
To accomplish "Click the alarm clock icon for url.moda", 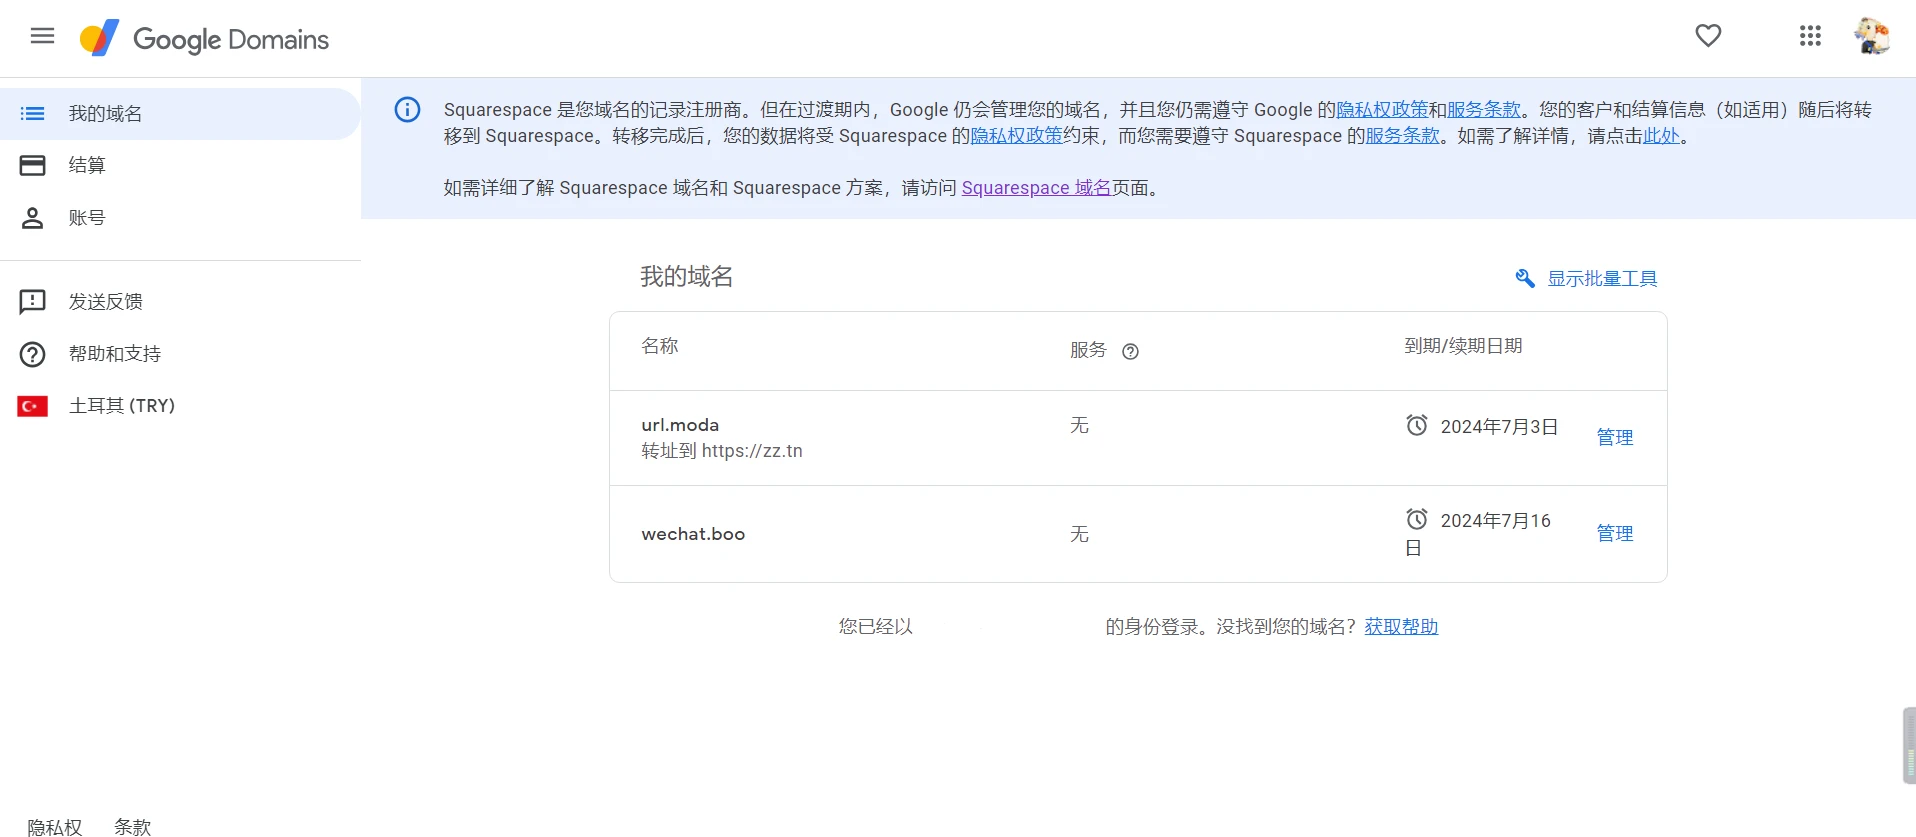I will [1417, 426].
